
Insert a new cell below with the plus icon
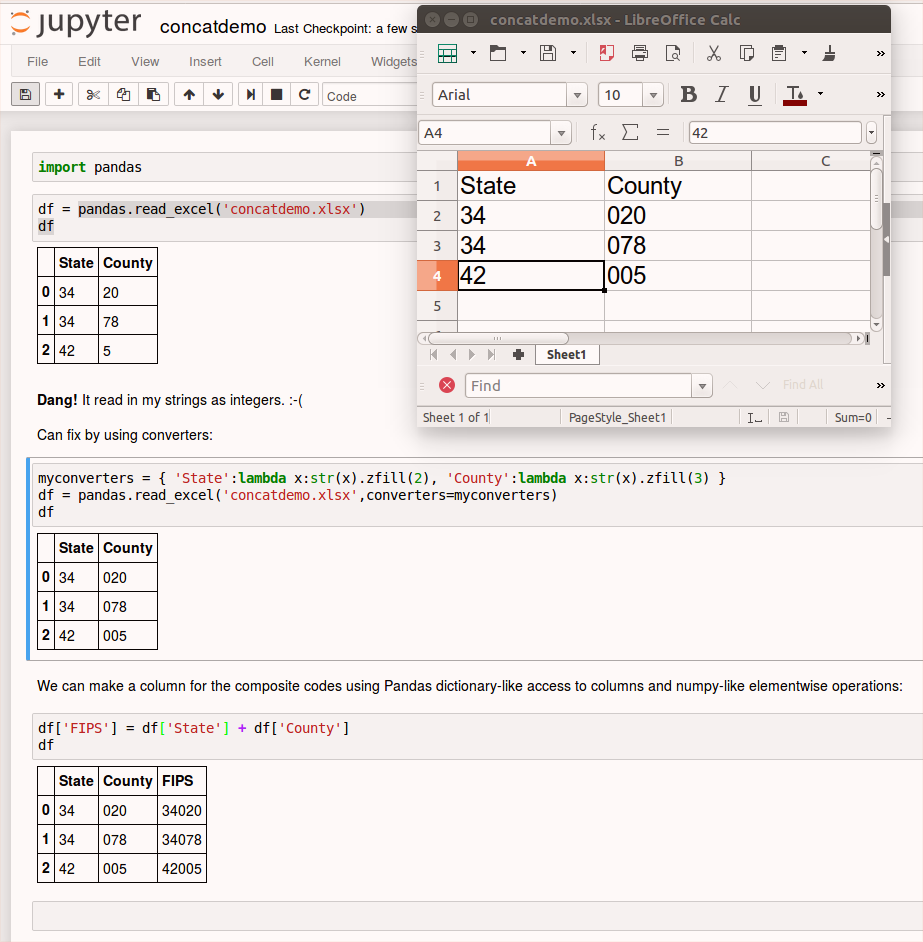tap(59, 95)
